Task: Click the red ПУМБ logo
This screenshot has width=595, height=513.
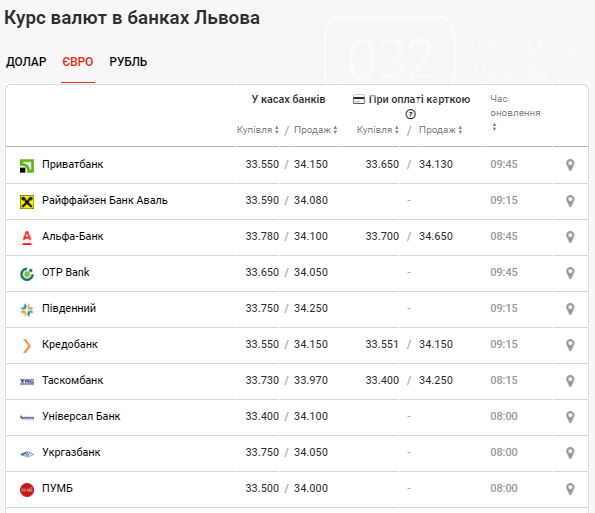Action: (27, 490)
